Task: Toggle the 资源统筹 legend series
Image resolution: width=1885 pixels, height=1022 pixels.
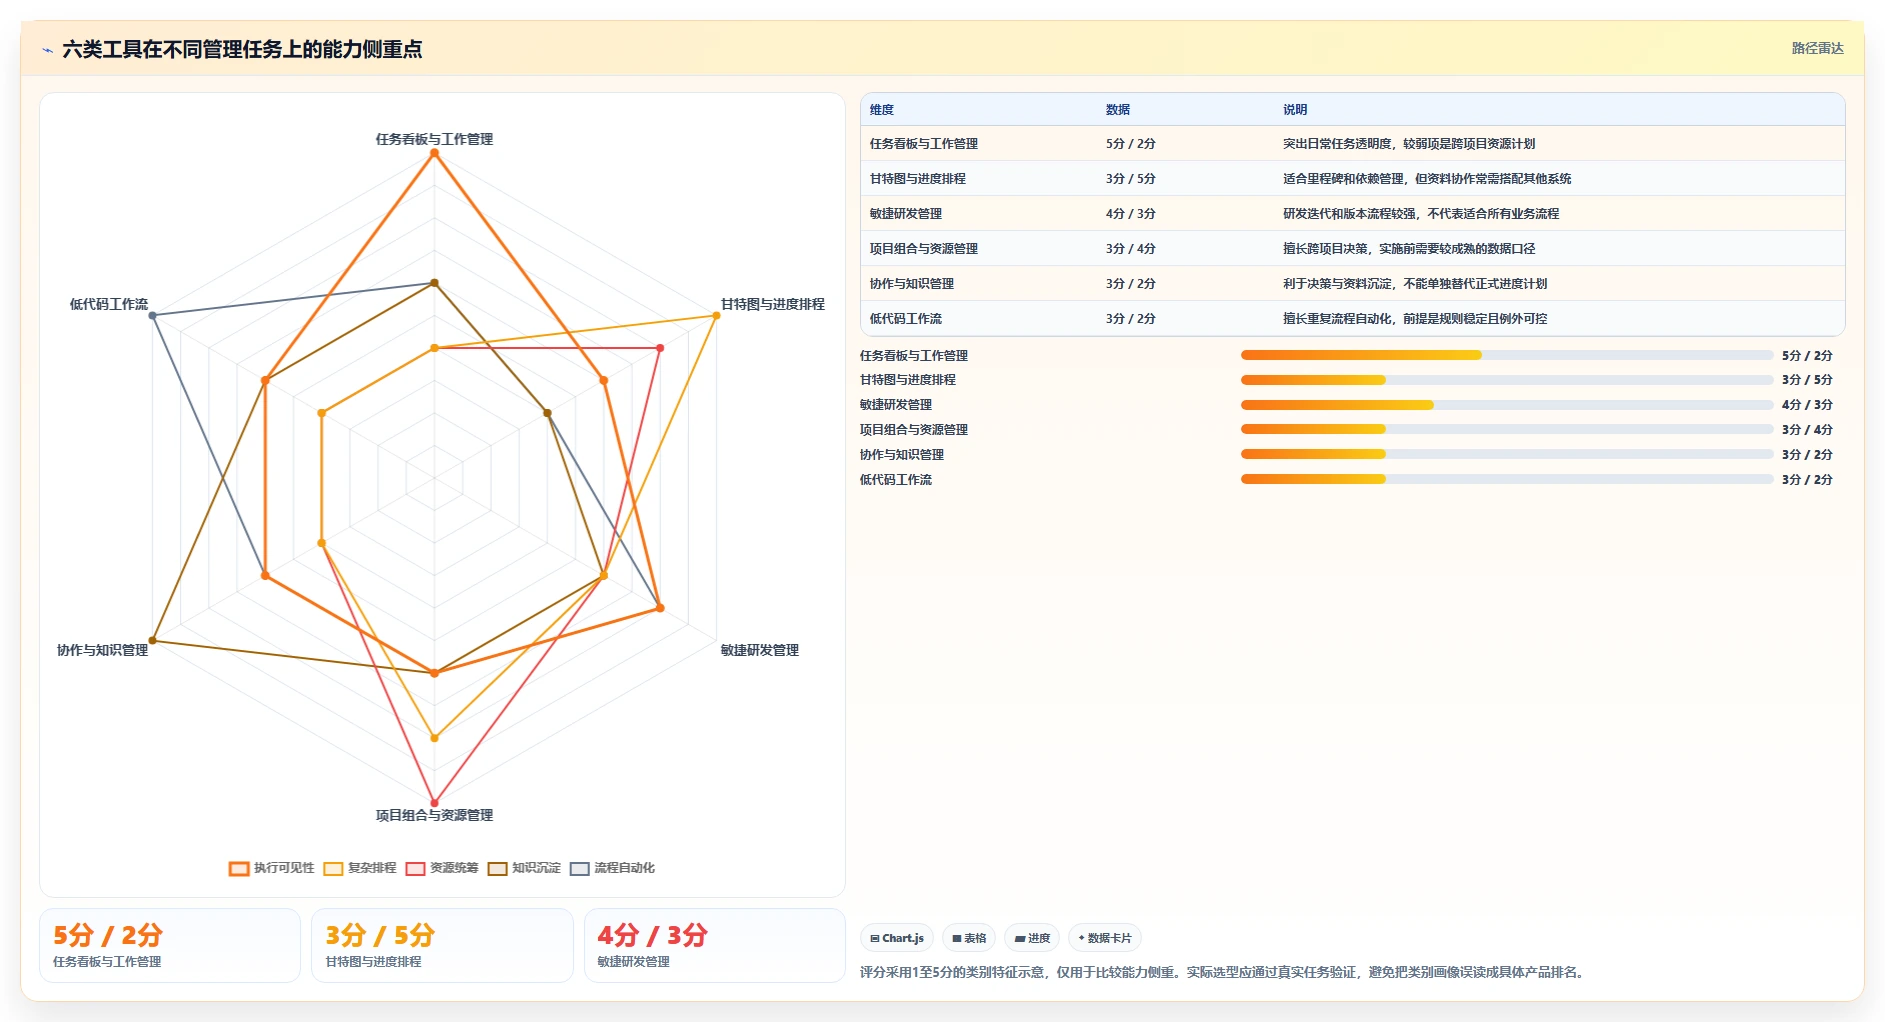Action: 442,868
